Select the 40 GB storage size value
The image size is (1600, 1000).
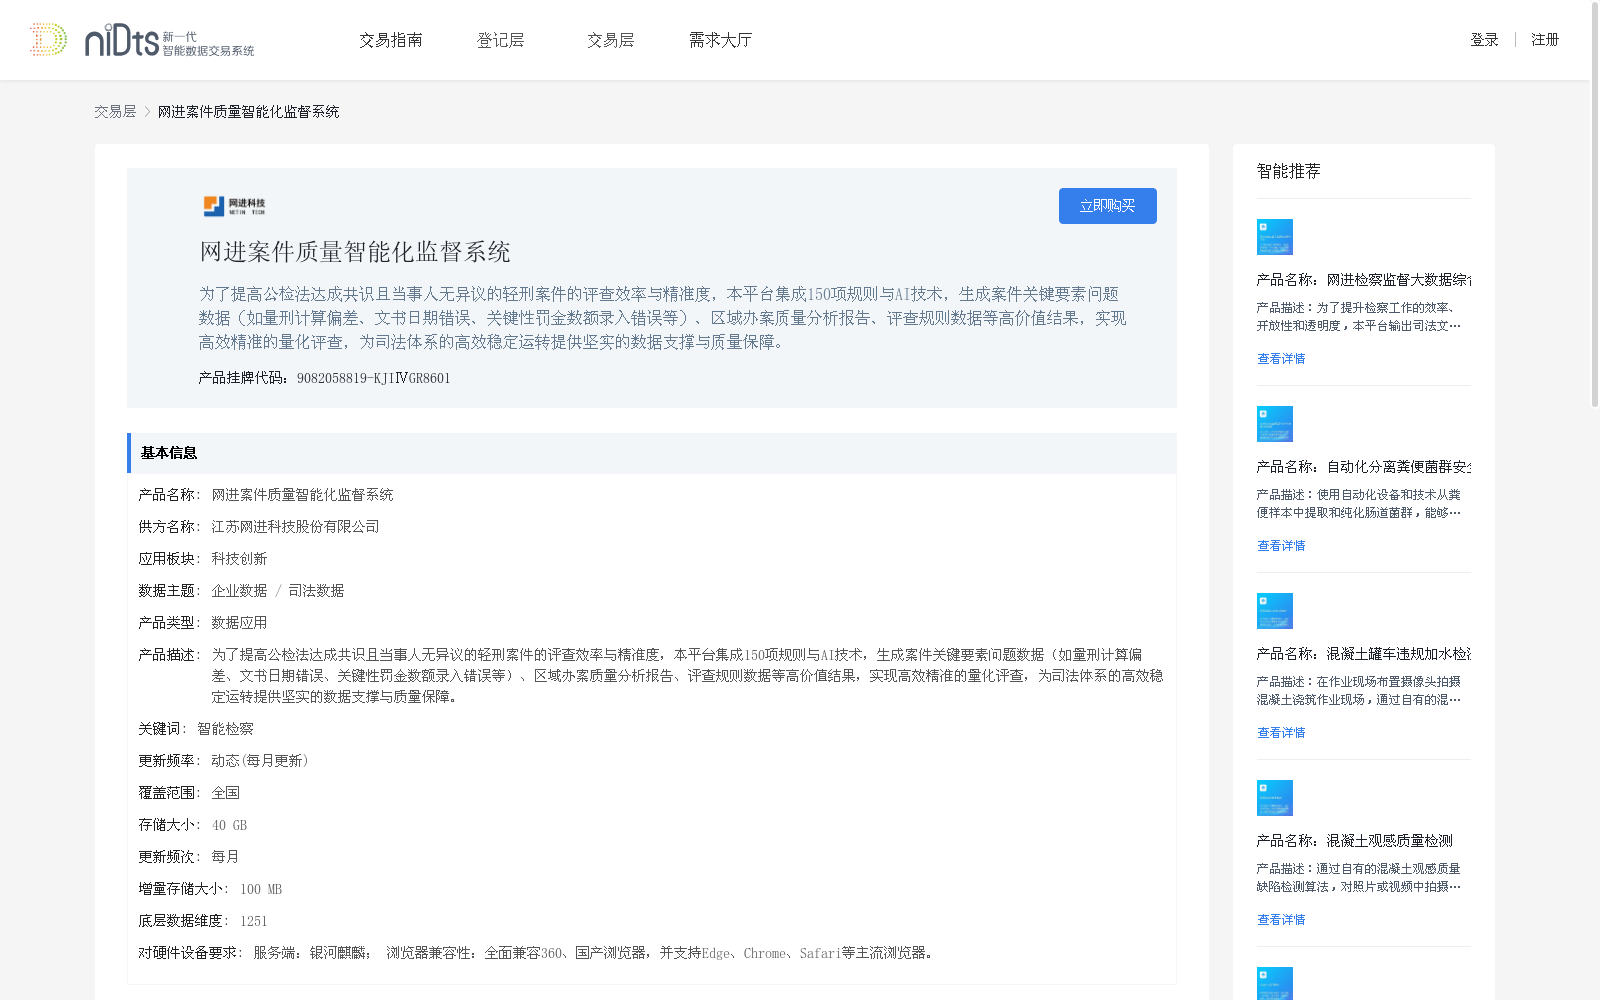click(x=229, y=825)
